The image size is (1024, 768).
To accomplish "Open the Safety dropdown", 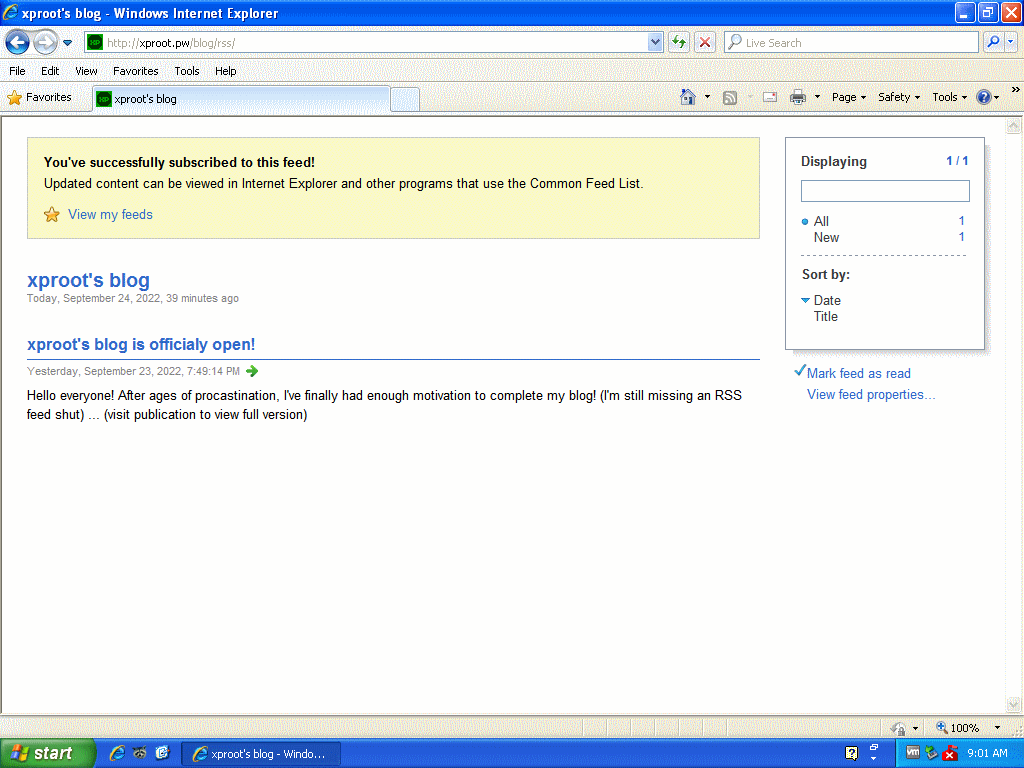I will click(x=897, y=97).
